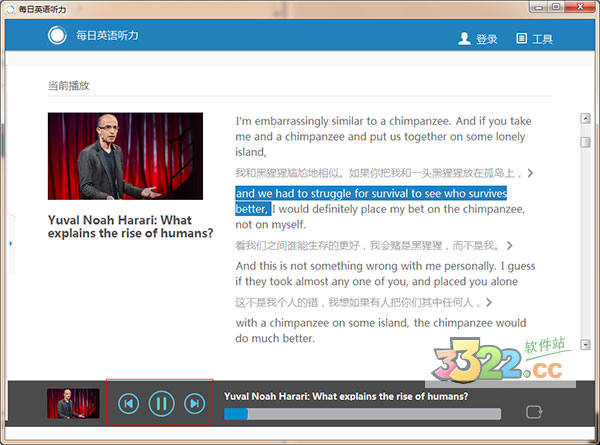The image size is (600, 445).
Task: Click the share icon beside progress bar
Action: pyautogui.click(x=534, y=412)
